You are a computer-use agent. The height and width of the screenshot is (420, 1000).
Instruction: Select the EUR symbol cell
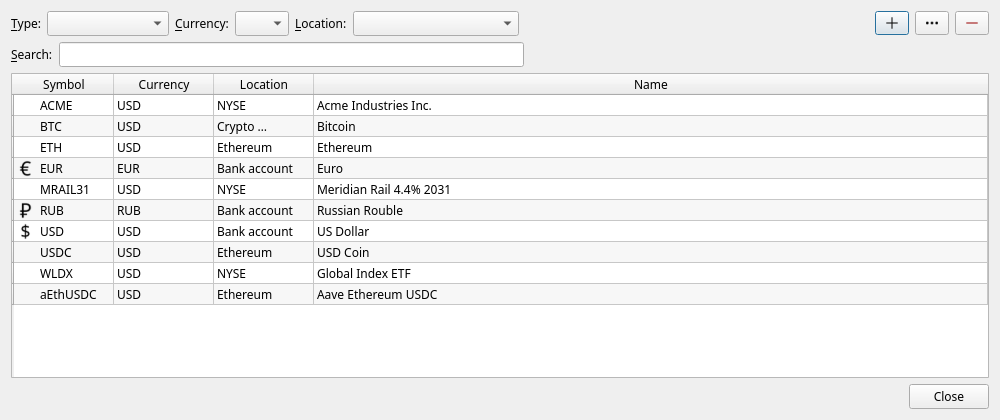[x=63, y=169]
